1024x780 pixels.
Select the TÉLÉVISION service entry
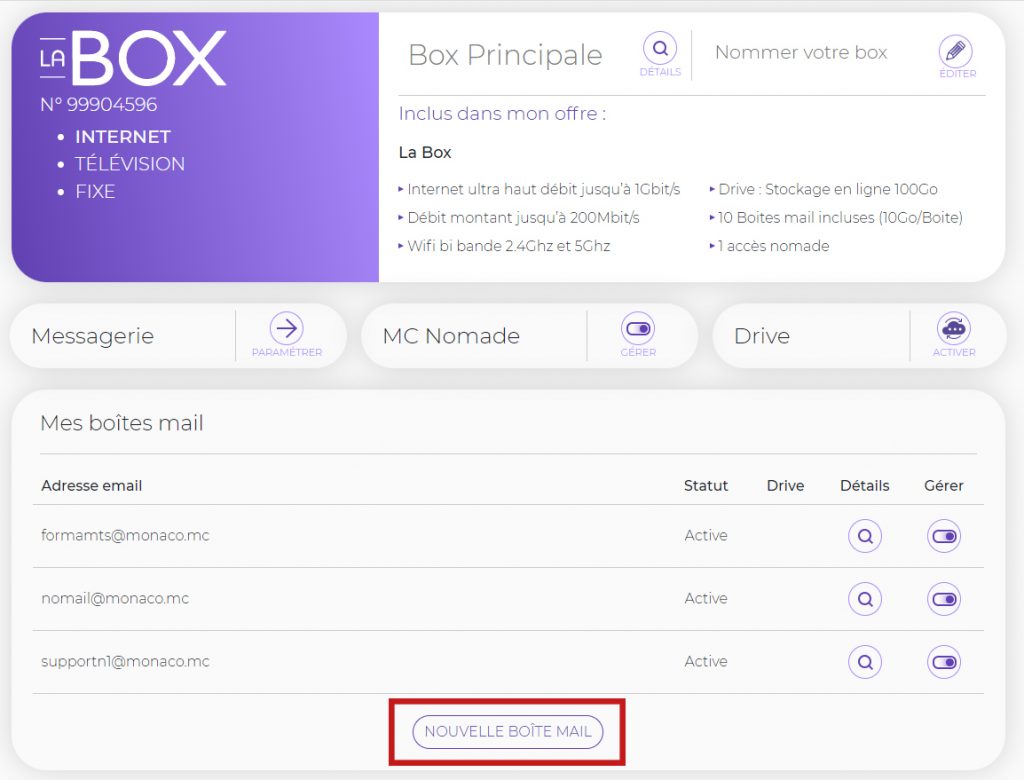(130, 164)
